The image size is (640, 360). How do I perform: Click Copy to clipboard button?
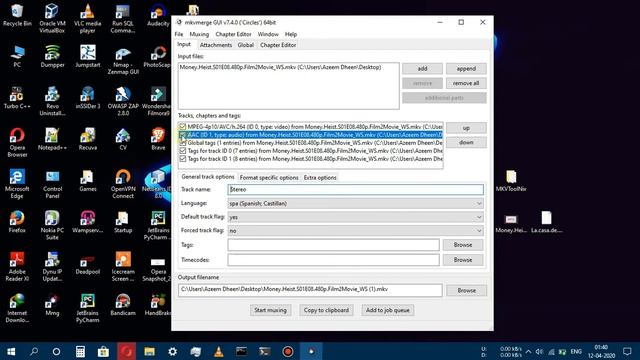pos(326,310)
